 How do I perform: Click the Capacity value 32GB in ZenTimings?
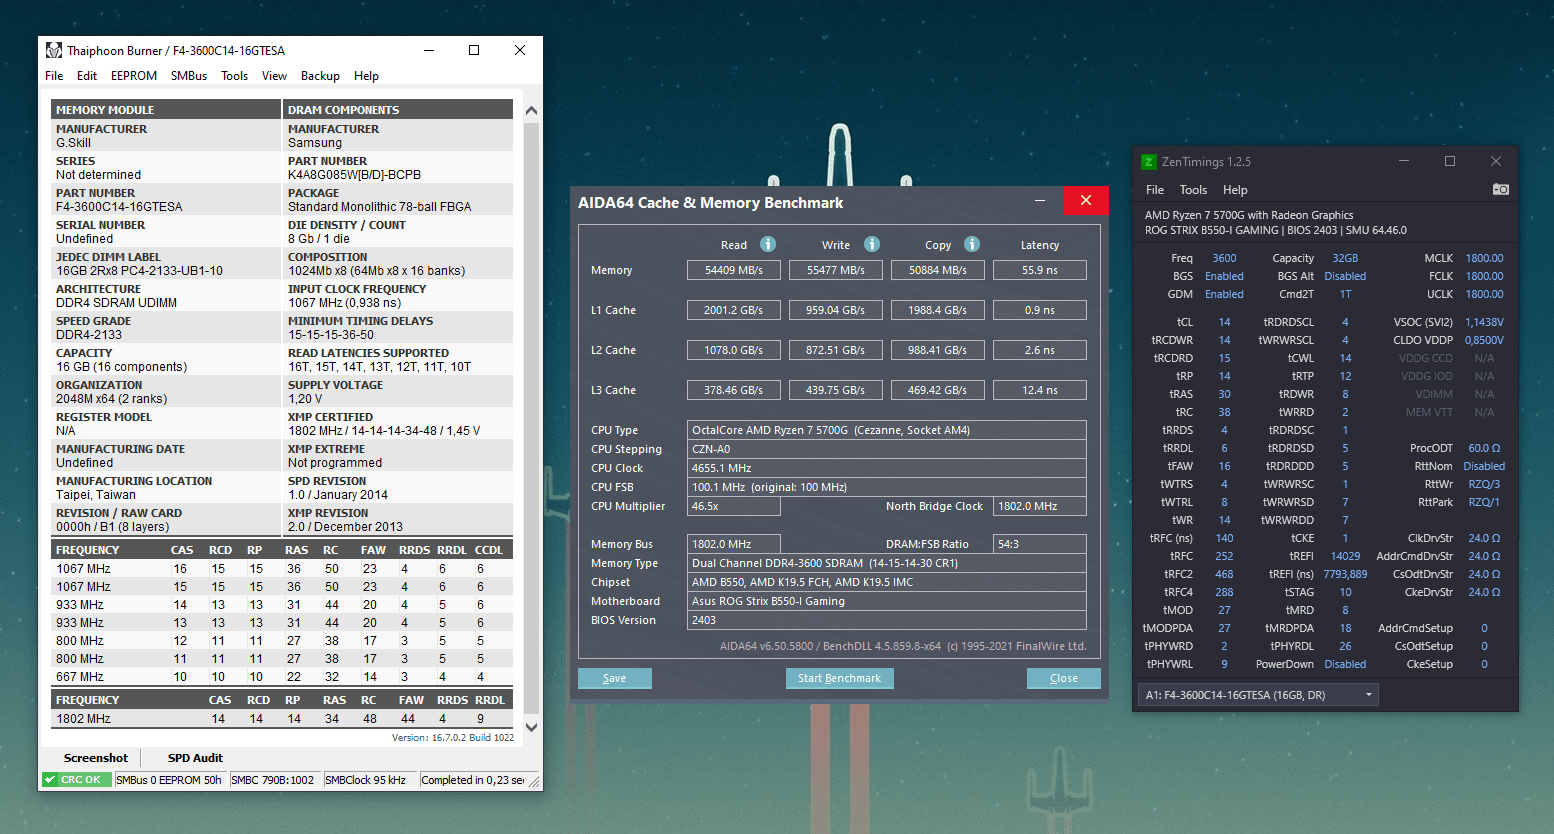[x=1345, y=258]
